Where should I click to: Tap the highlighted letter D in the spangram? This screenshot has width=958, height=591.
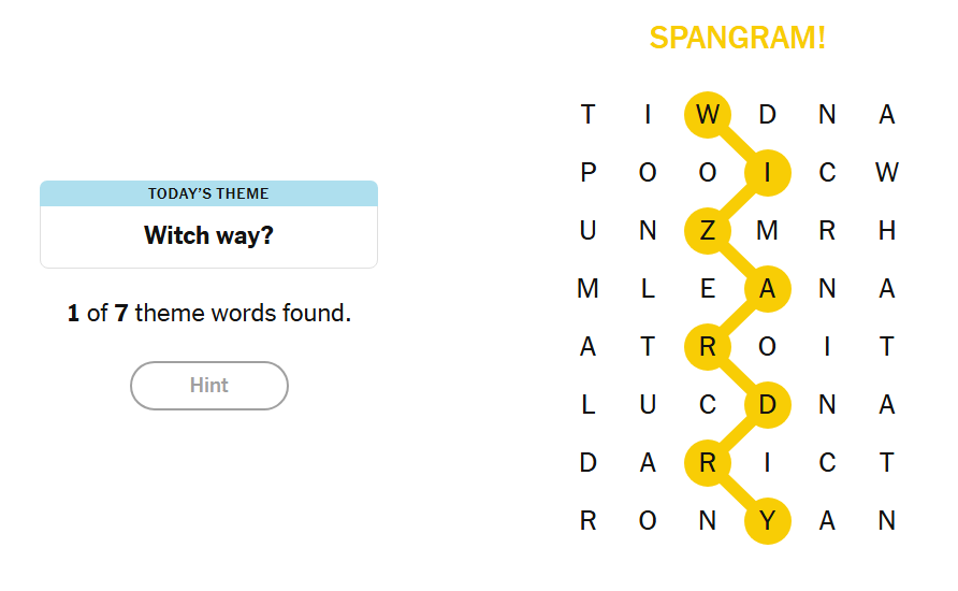[x=767, y=405]
